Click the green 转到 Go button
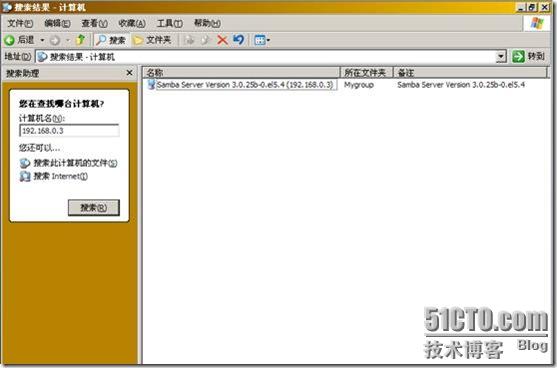This screenshot has width=557, height=368. click(528, 56)
